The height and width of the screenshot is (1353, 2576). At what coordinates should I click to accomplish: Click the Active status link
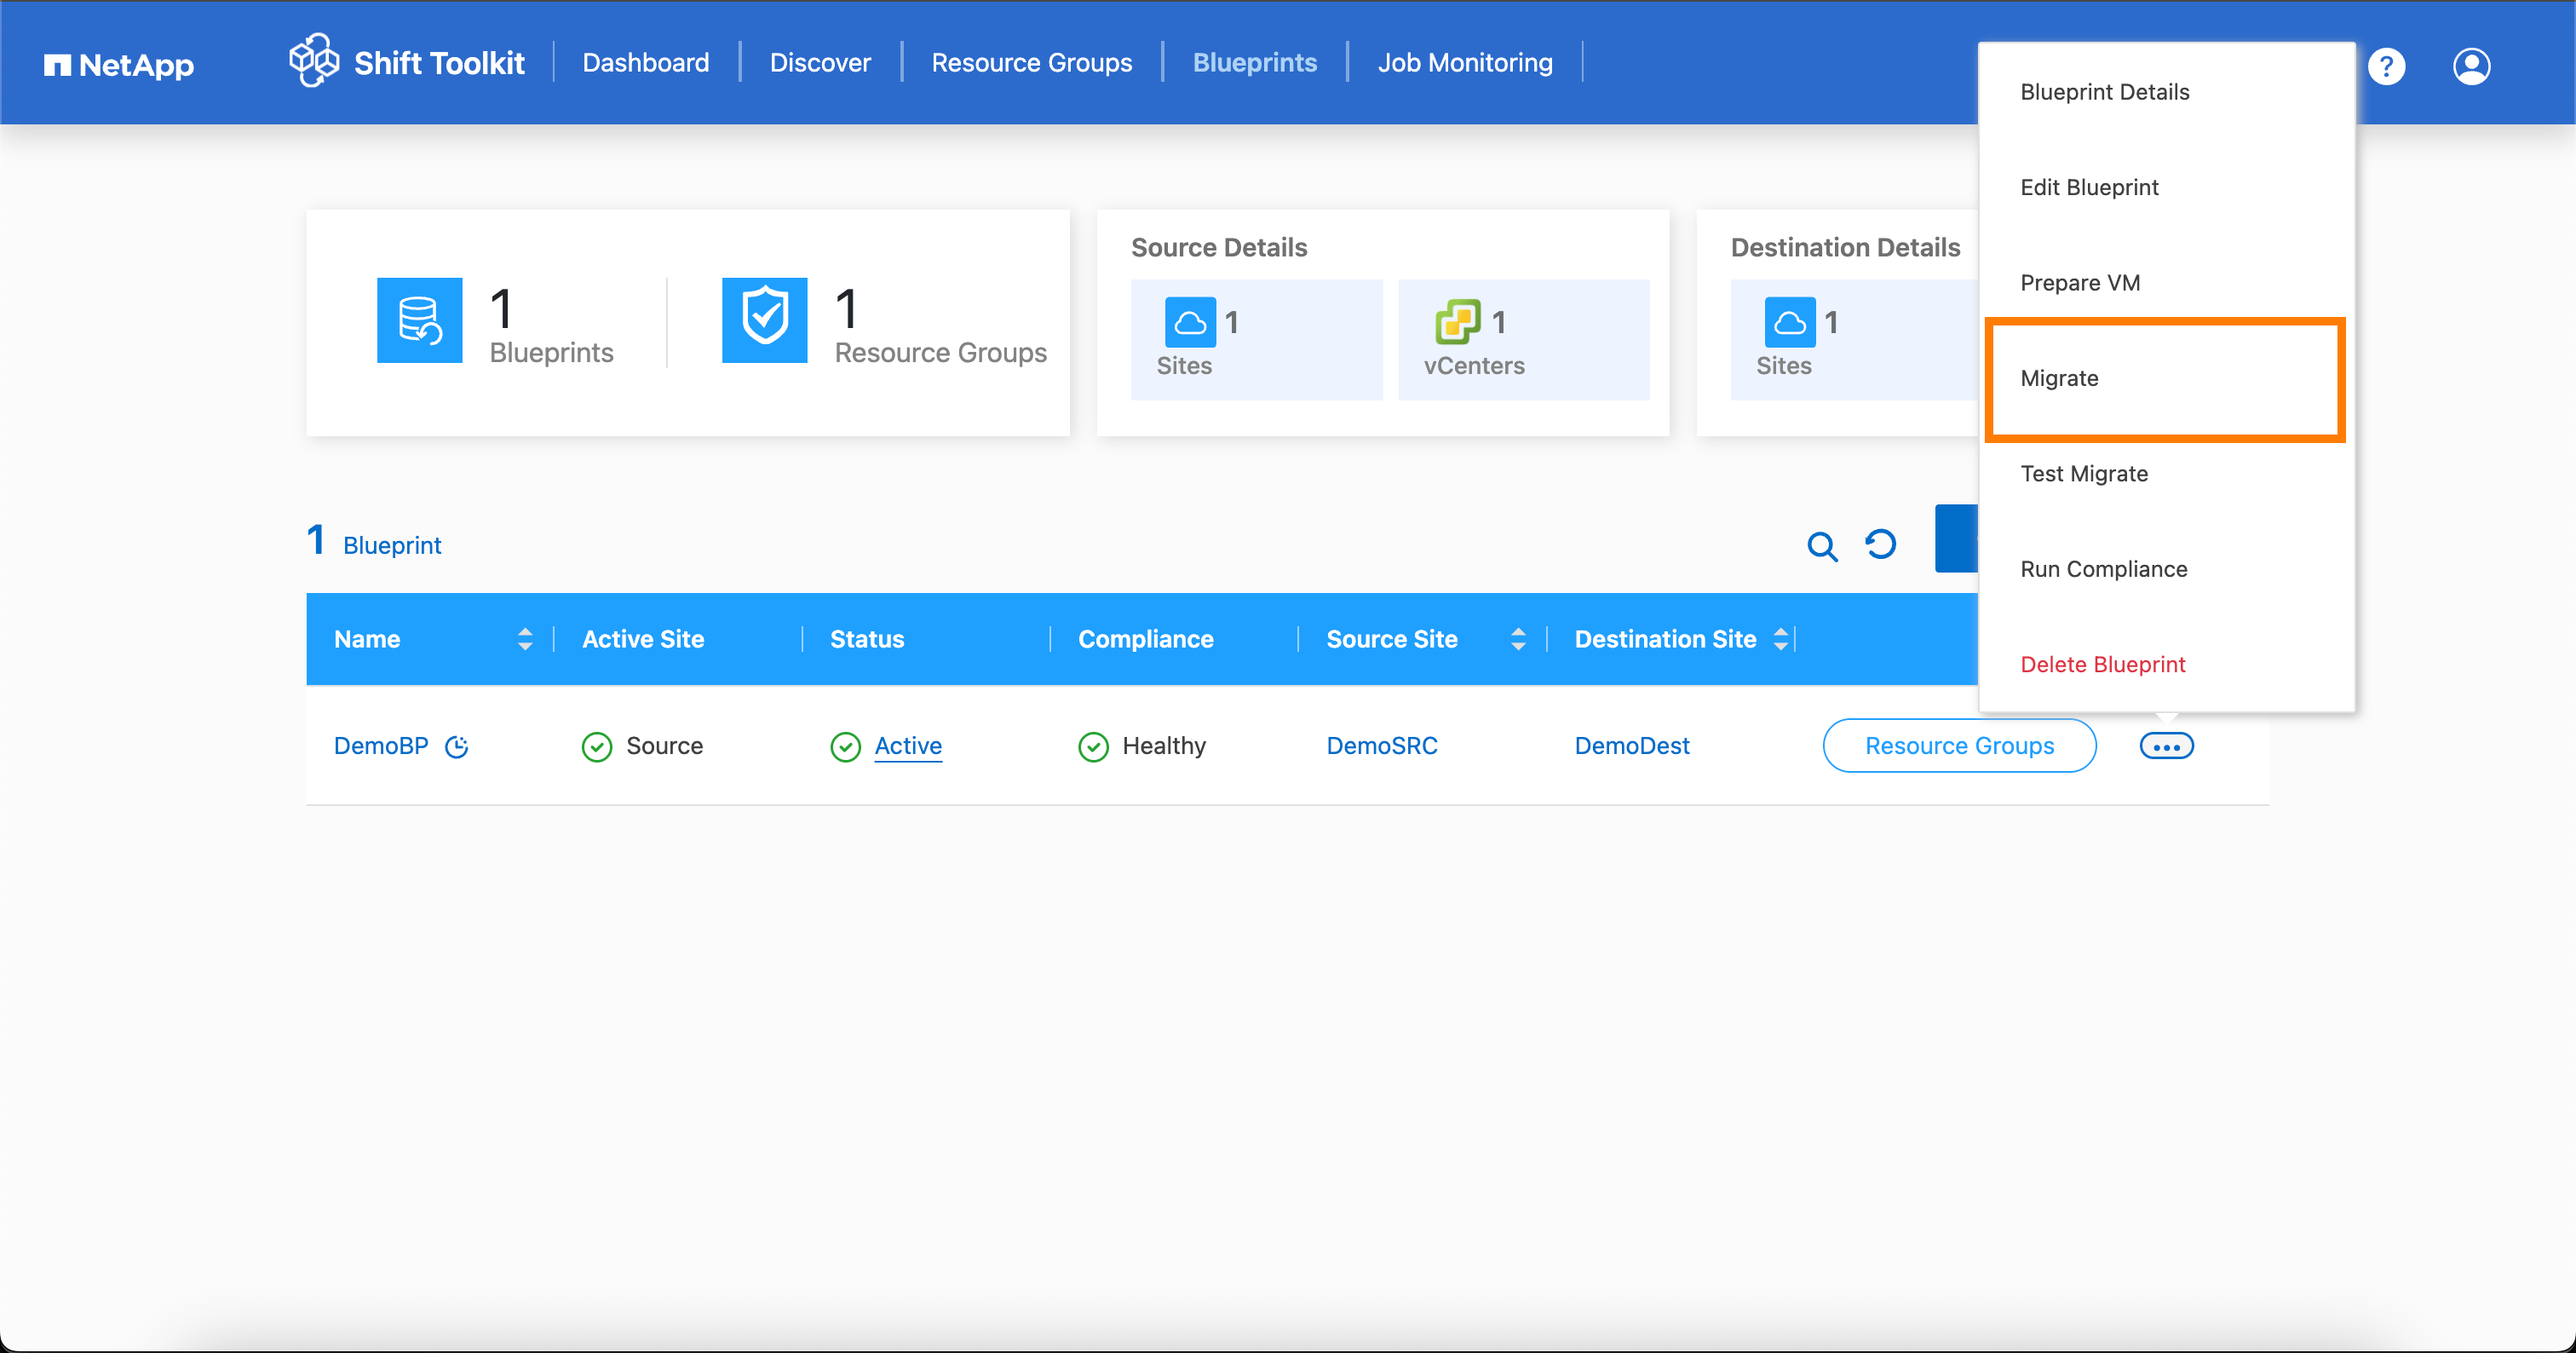(908, 746)
